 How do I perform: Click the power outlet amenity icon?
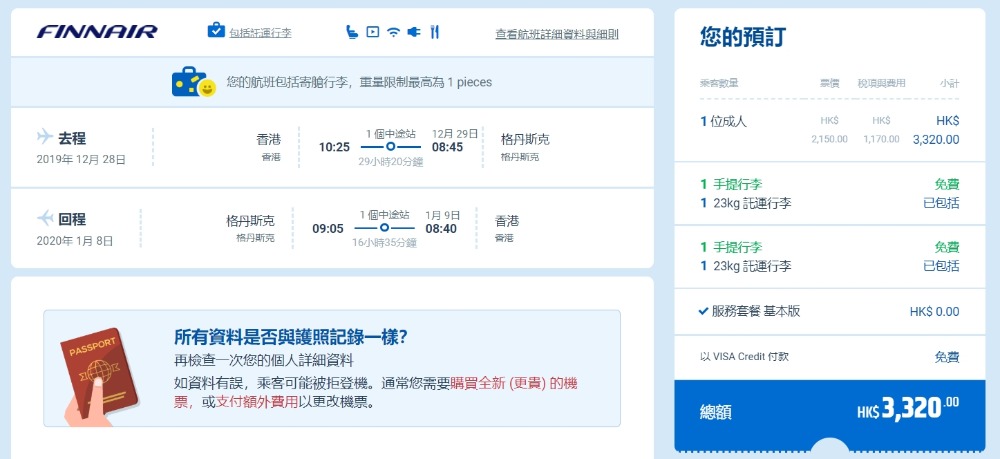(x=415, y=31)
